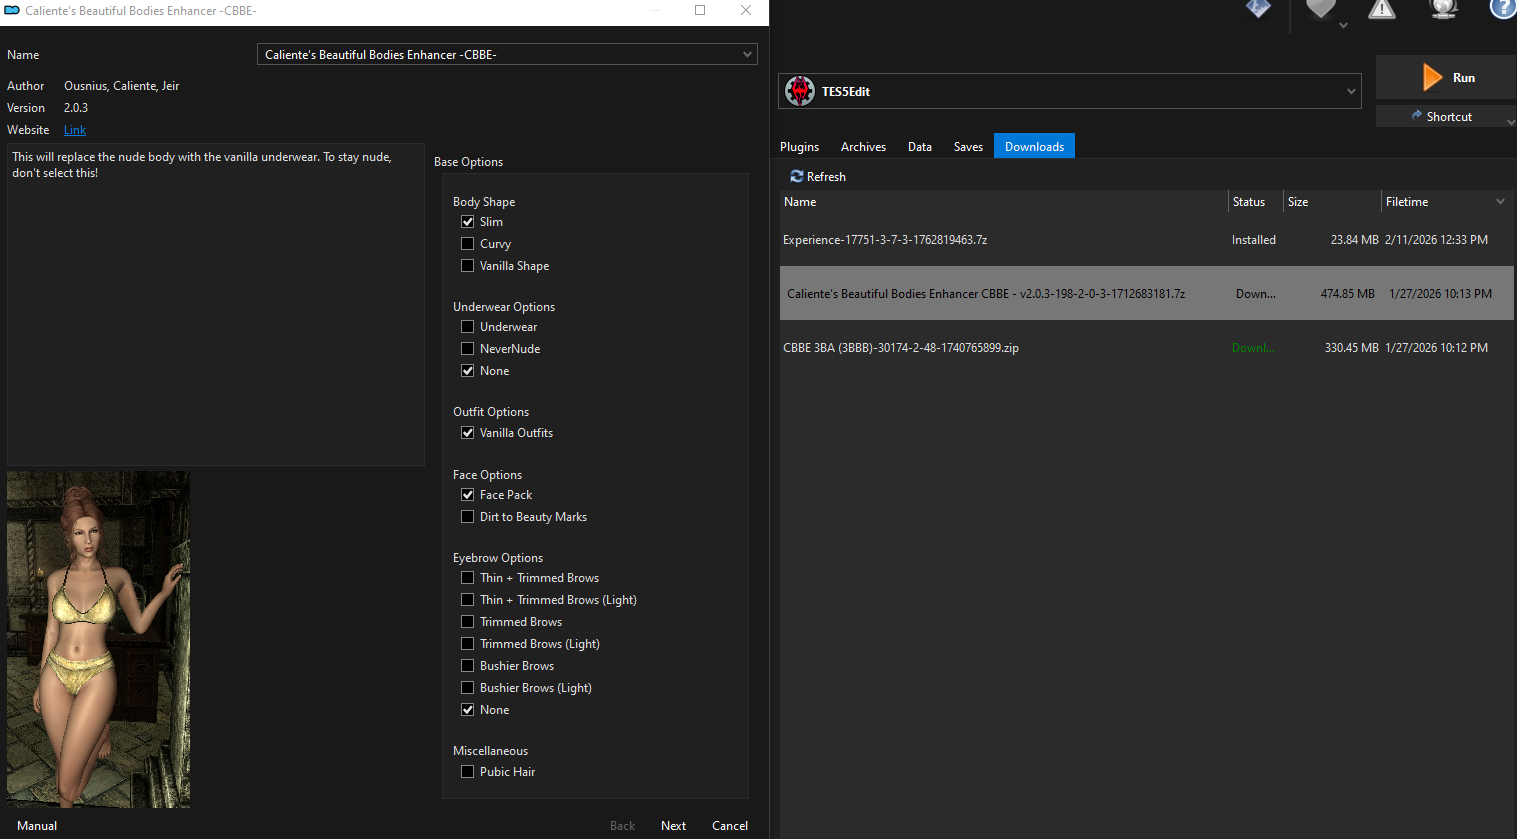Go to the Data tab
Viewport: 1517px width, 839px height.
pyautogui.click(x=920, y=147)
